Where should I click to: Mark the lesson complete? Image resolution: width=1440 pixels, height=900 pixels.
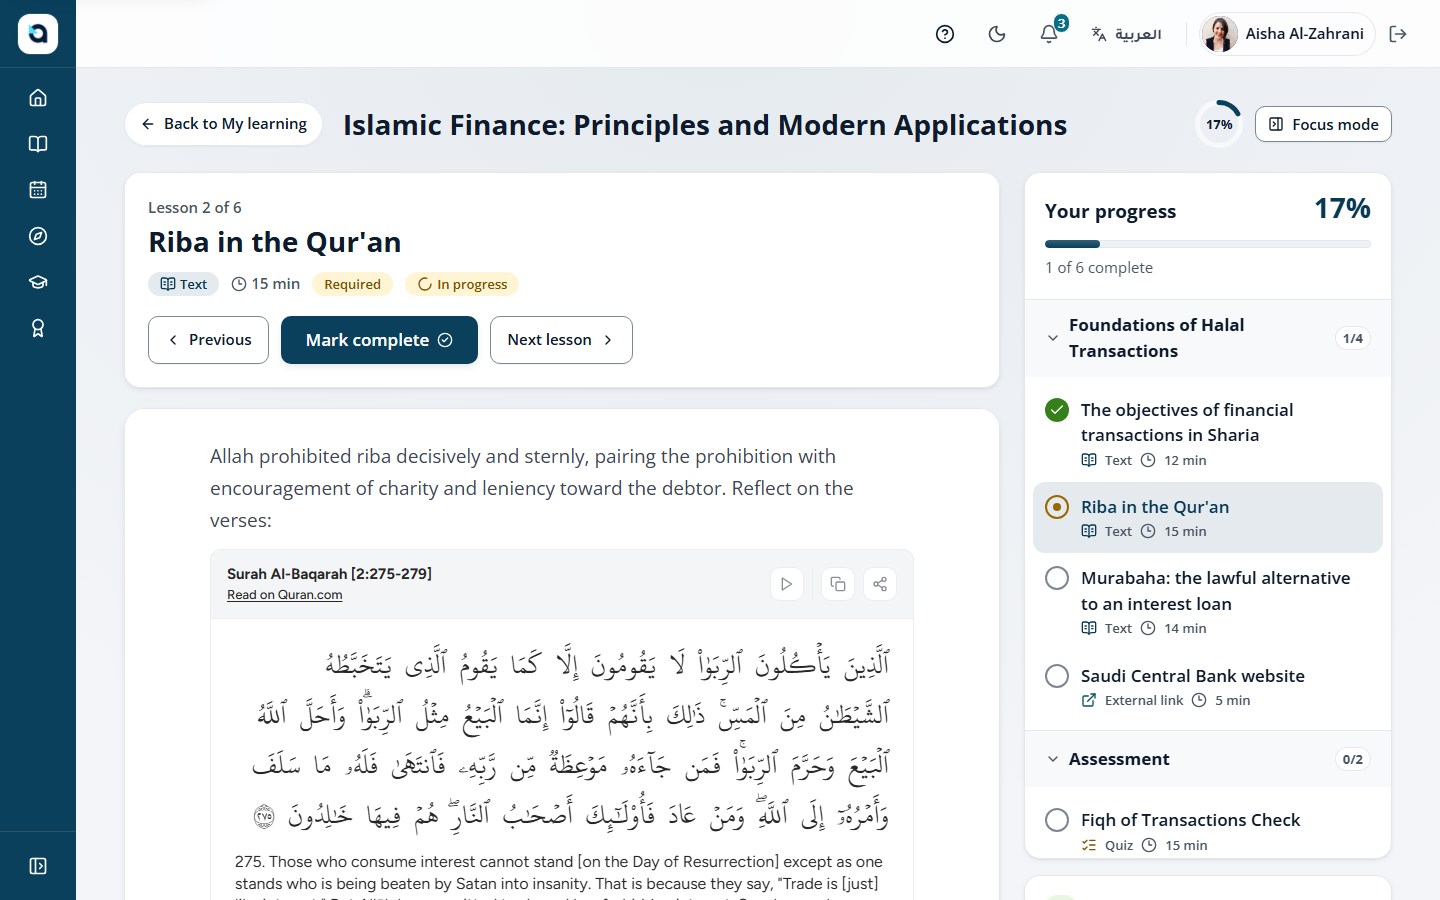[x=379, y=340]
